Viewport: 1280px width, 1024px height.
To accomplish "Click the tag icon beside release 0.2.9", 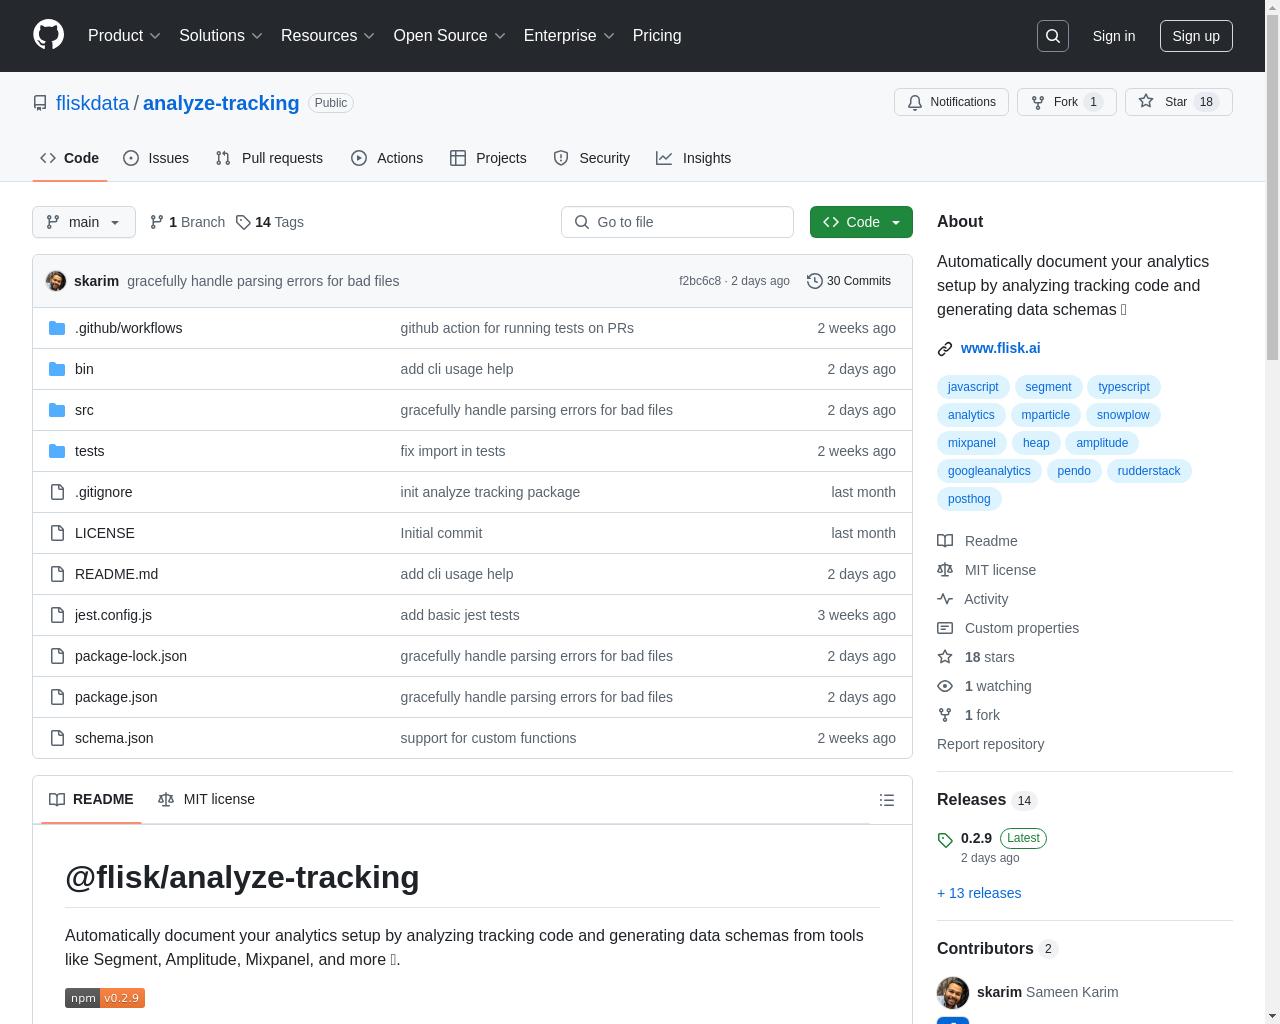I will pos(945,840).
